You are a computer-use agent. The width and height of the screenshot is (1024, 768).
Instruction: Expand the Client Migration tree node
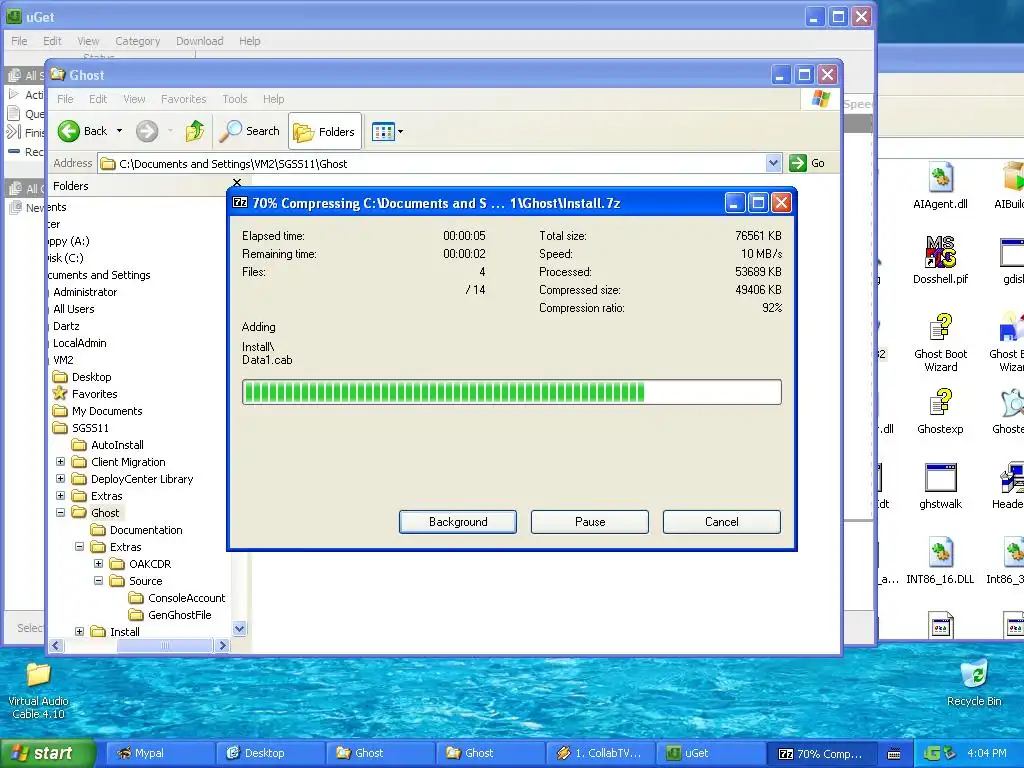[x=61, y=462]
